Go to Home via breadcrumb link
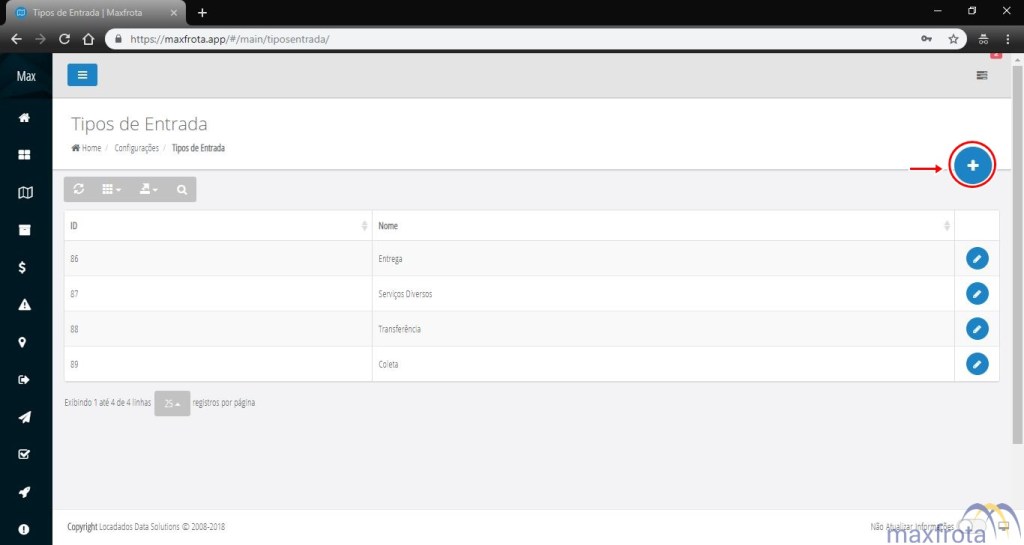Viewport: 1024px width, 545px height. (86, 148)
